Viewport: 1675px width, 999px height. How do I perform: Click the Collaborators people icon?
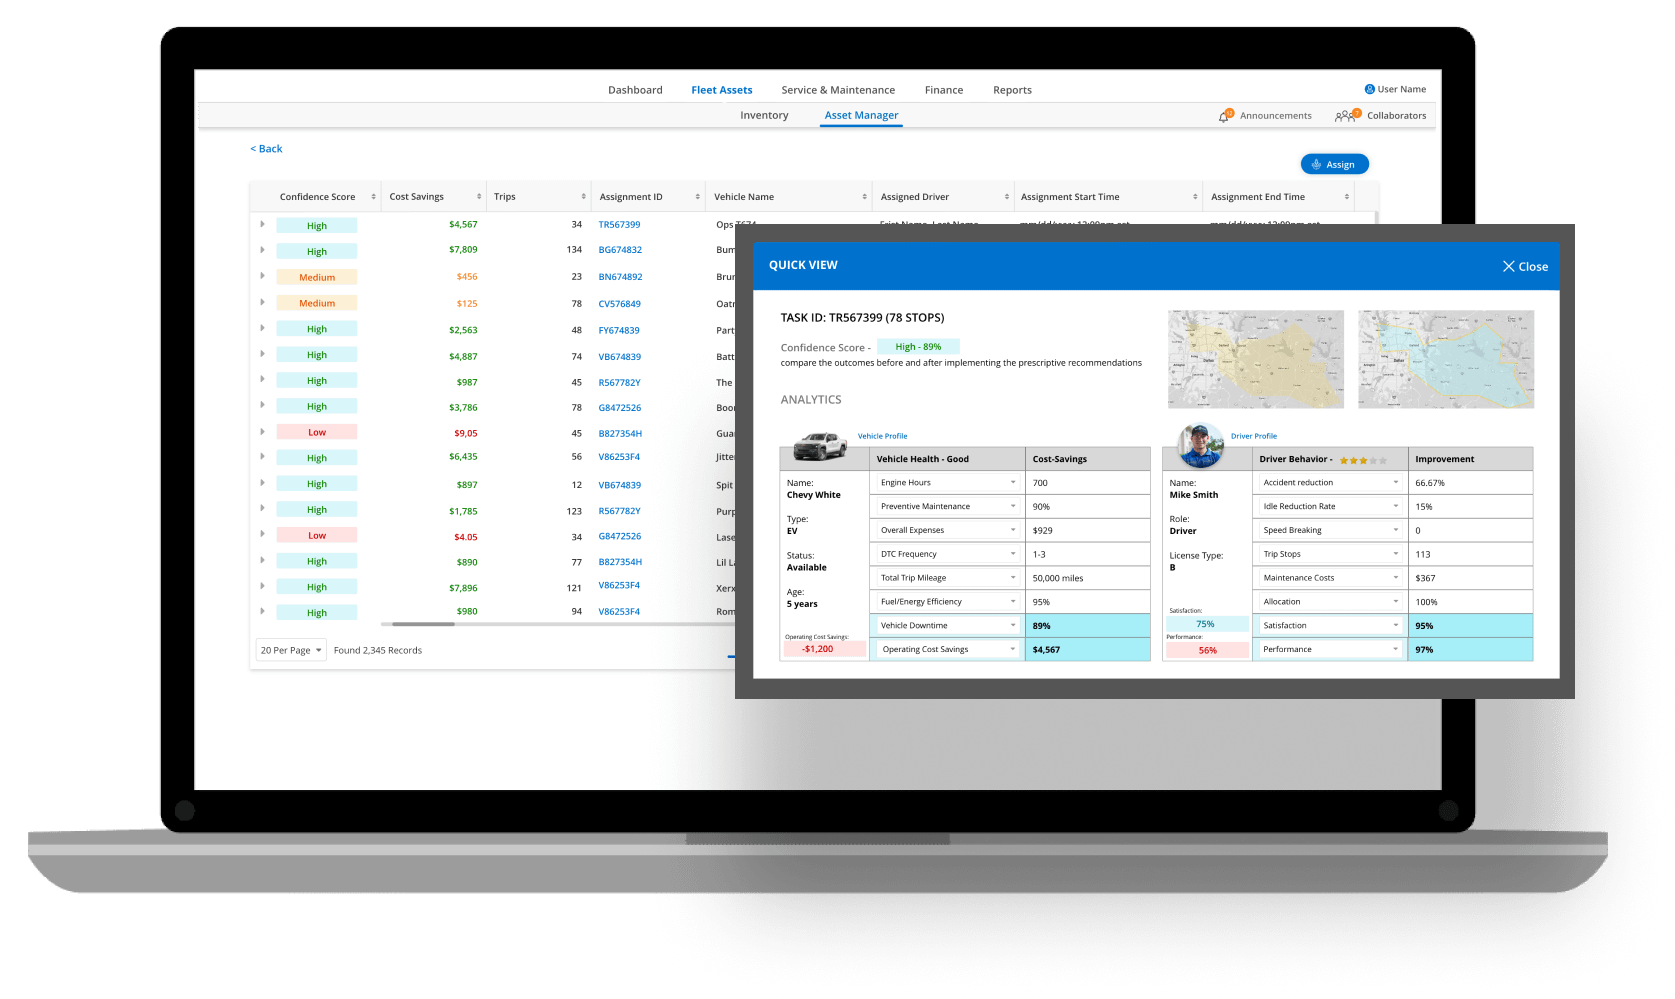[1347, 116]
